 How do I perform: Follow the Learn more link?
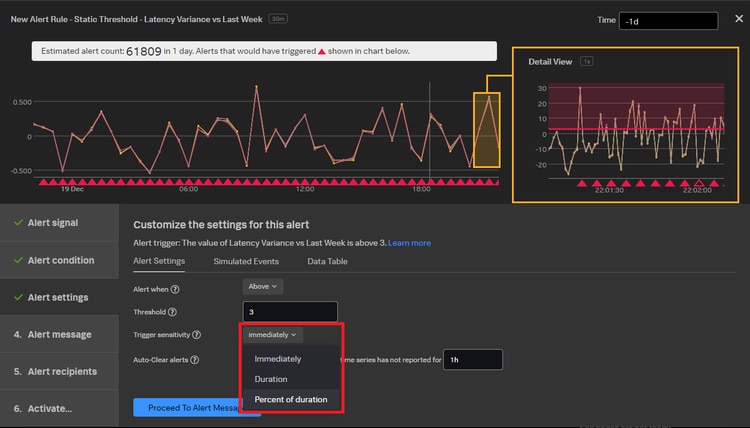pos(409,243)
